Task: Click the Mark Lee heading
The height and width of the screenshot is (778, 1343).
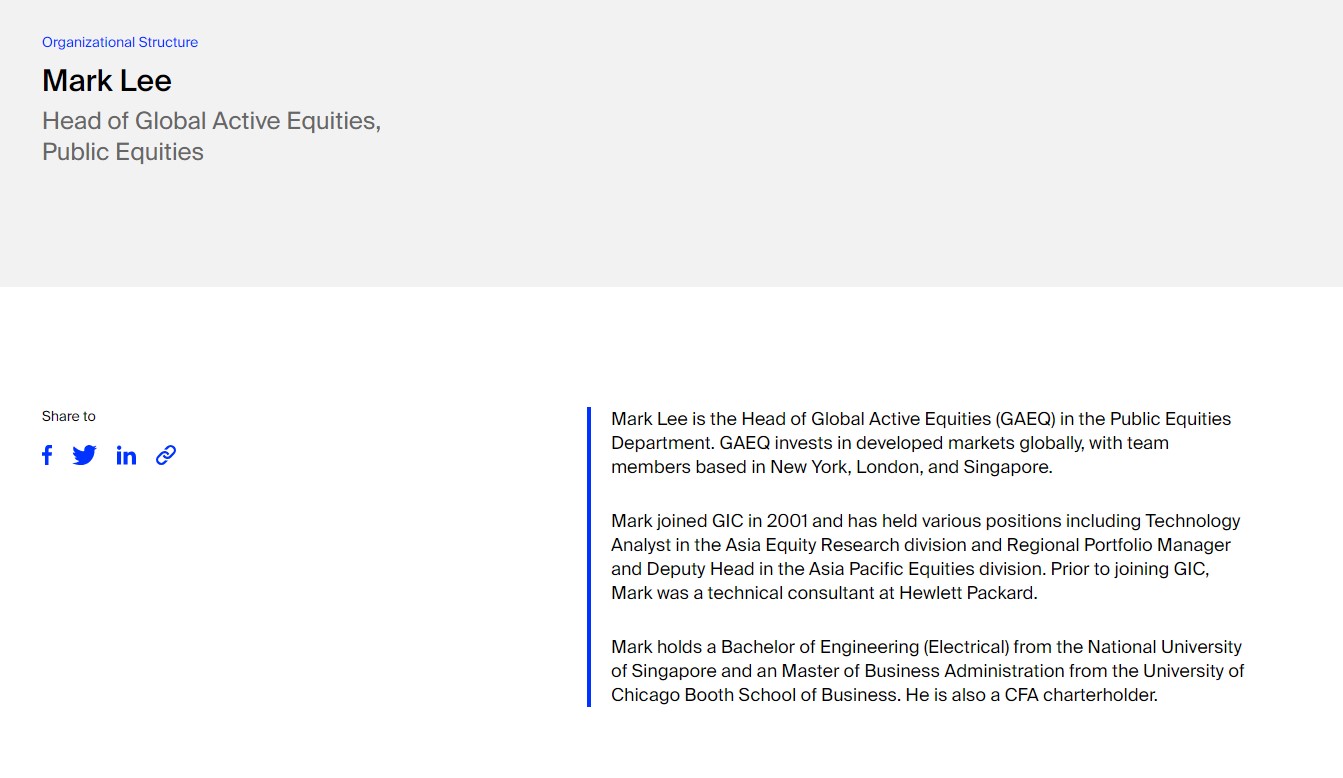Action: pyautogui.click(x=107, y=81)
